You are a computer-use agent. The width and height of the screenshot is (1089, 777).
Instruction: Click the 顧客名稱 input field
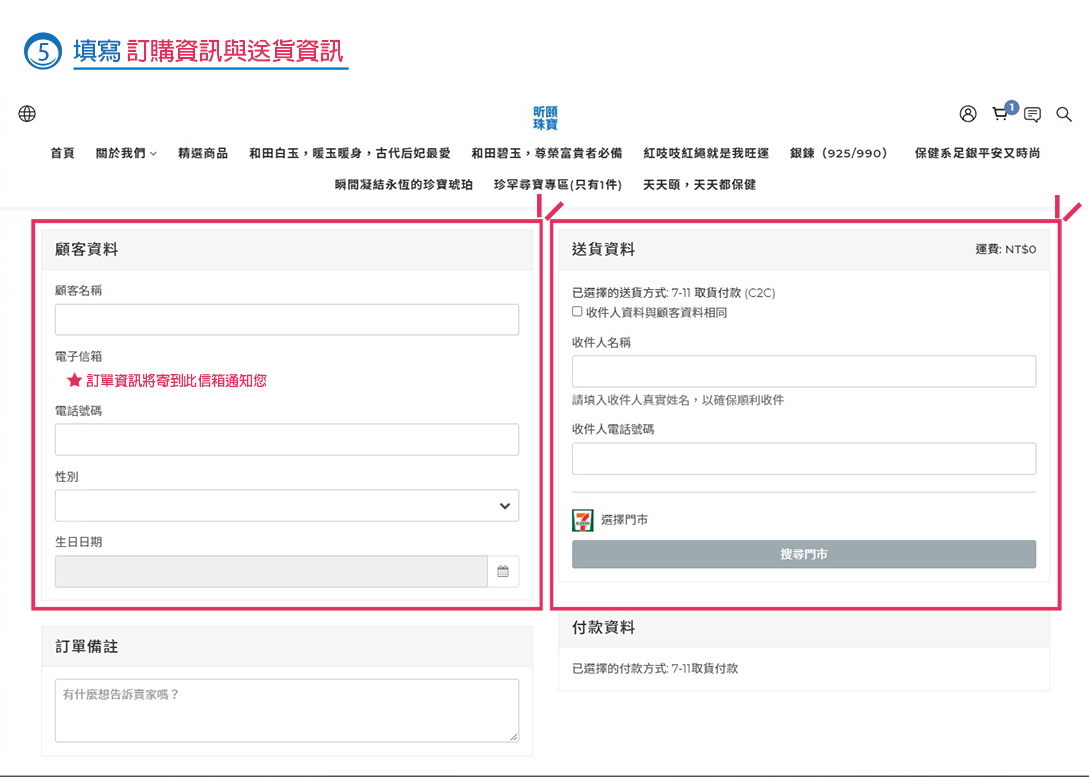pyautogui.click(x=287, y=320)
